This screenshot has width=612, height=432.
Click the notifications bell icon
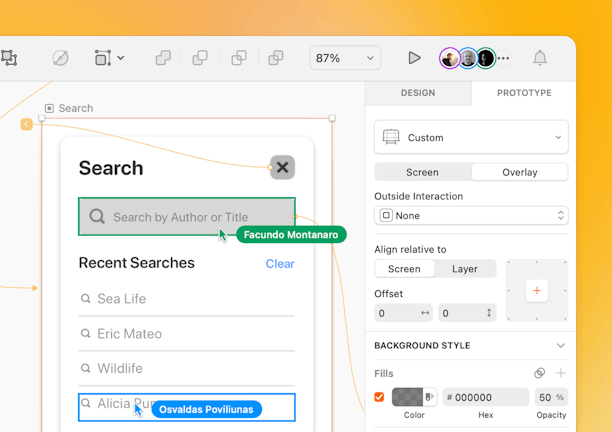click(x=540, y=58)
